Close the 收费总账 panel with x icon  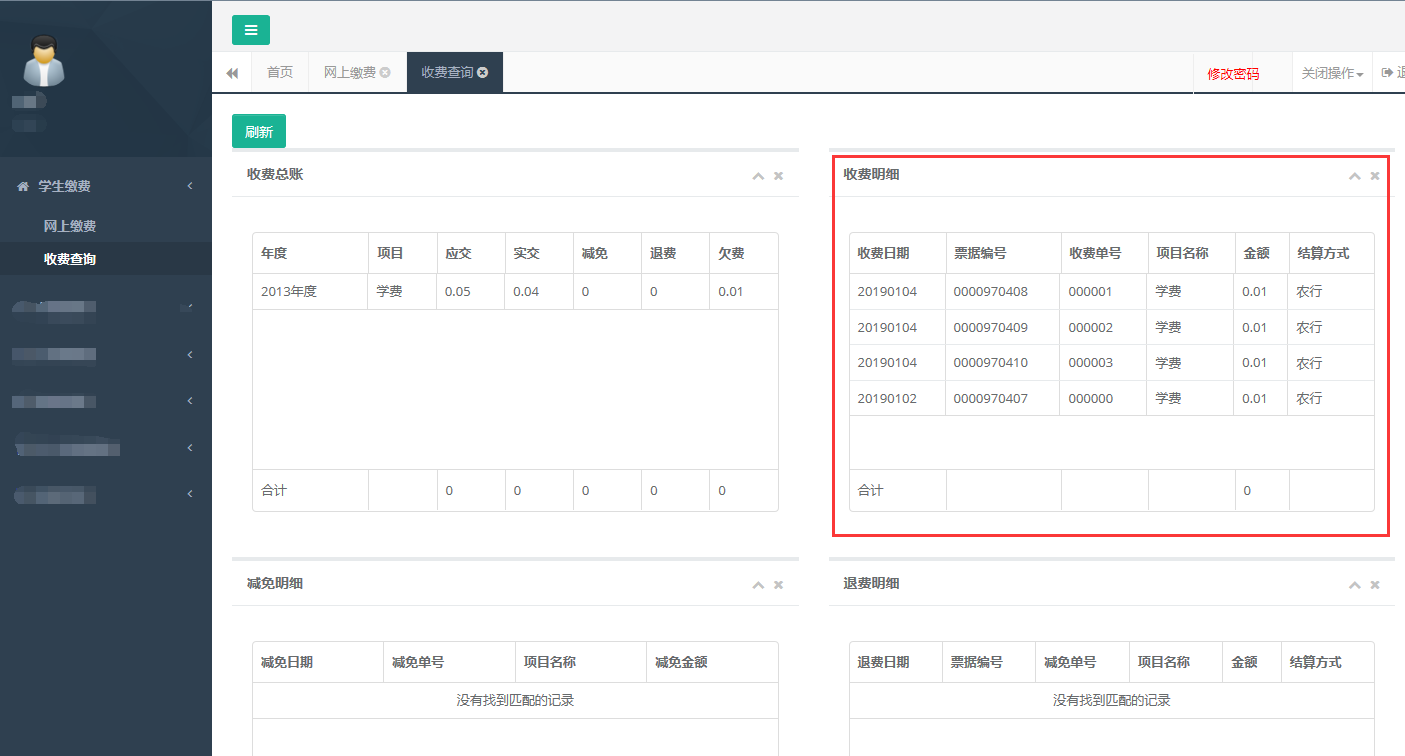pos(778,176)
